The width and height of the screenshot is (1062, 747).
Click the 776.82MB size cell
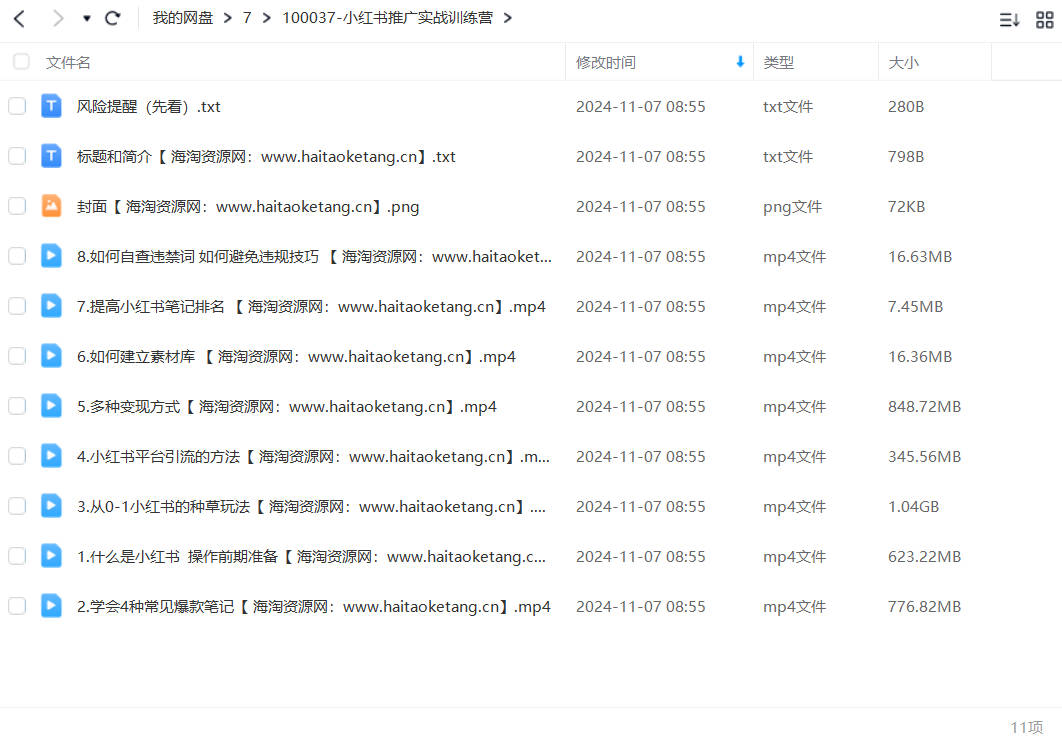pyautogui.click(x=924, y=606)
